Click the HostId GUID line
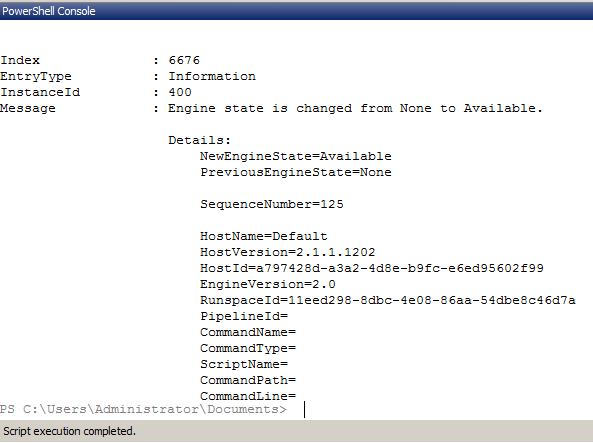The image size is (593, 443). [372, 268]
